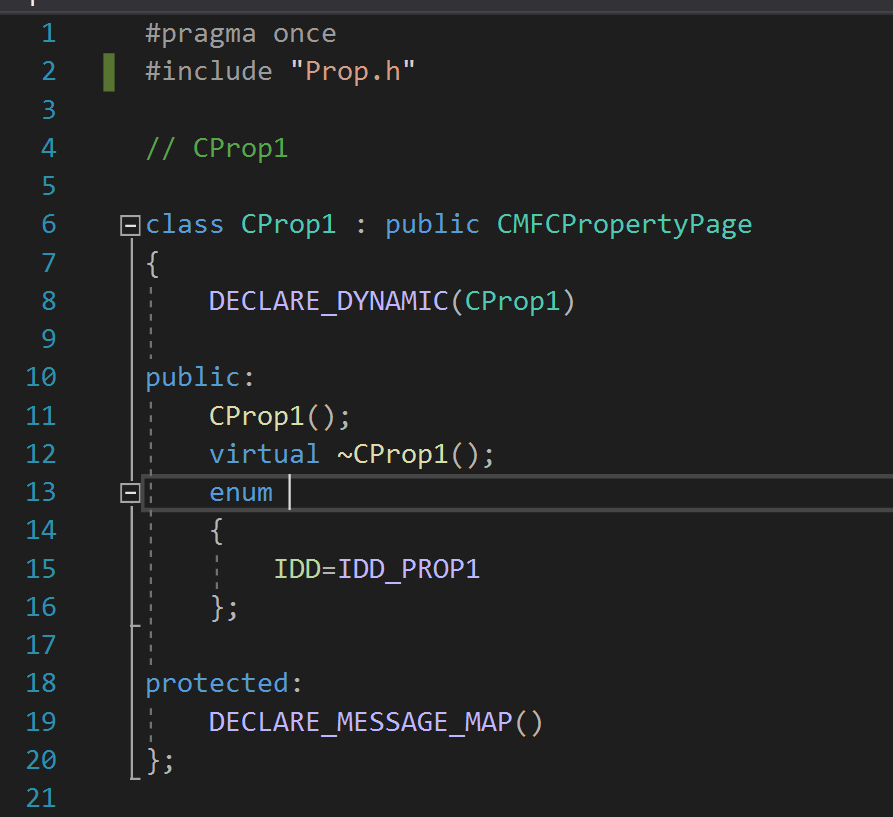Screen dimensions: 893x817
Task: Click the enum closing '};' on line 16
Action: pyautogui.click(x=224, y=607)
